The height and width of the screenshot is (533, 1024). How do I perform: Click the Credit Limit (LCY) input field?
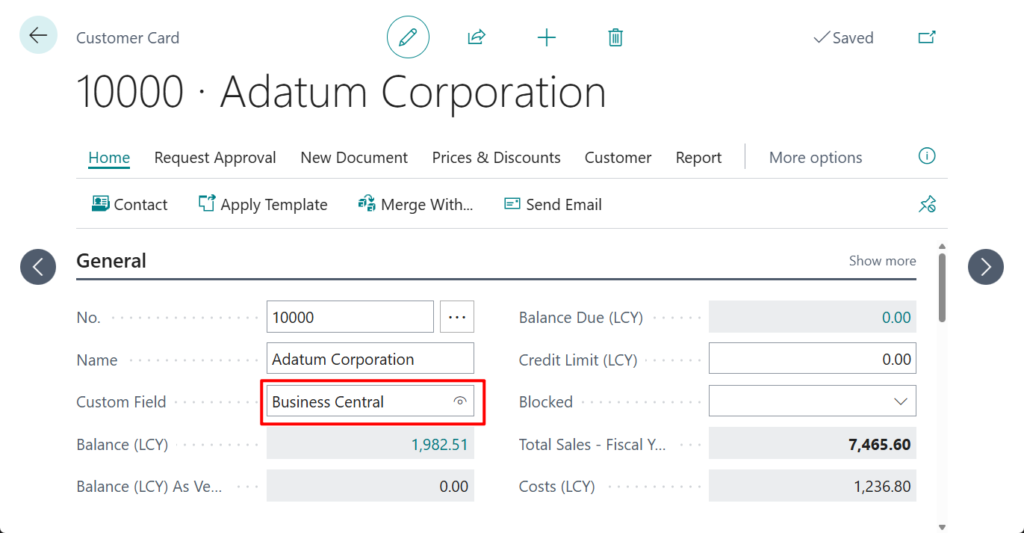[811, 359]
